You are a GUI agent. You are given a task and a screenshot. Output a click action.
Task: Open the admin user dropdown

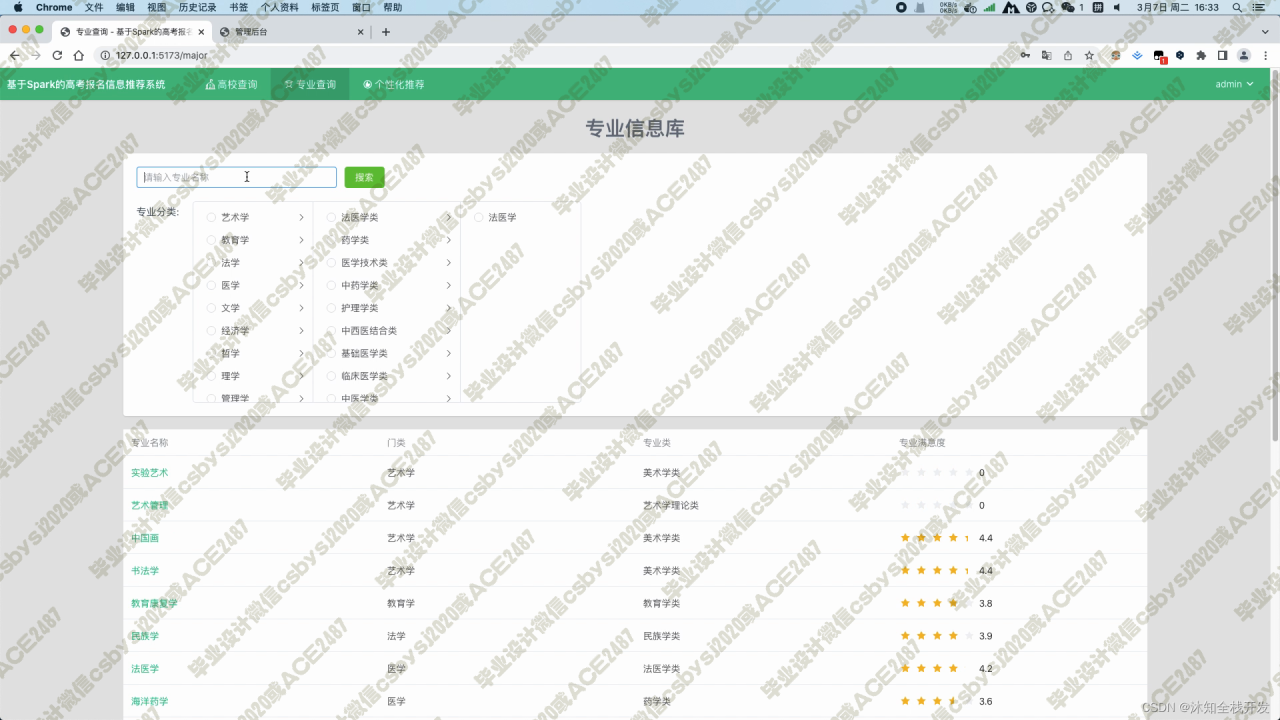[x=1234, y=85]
